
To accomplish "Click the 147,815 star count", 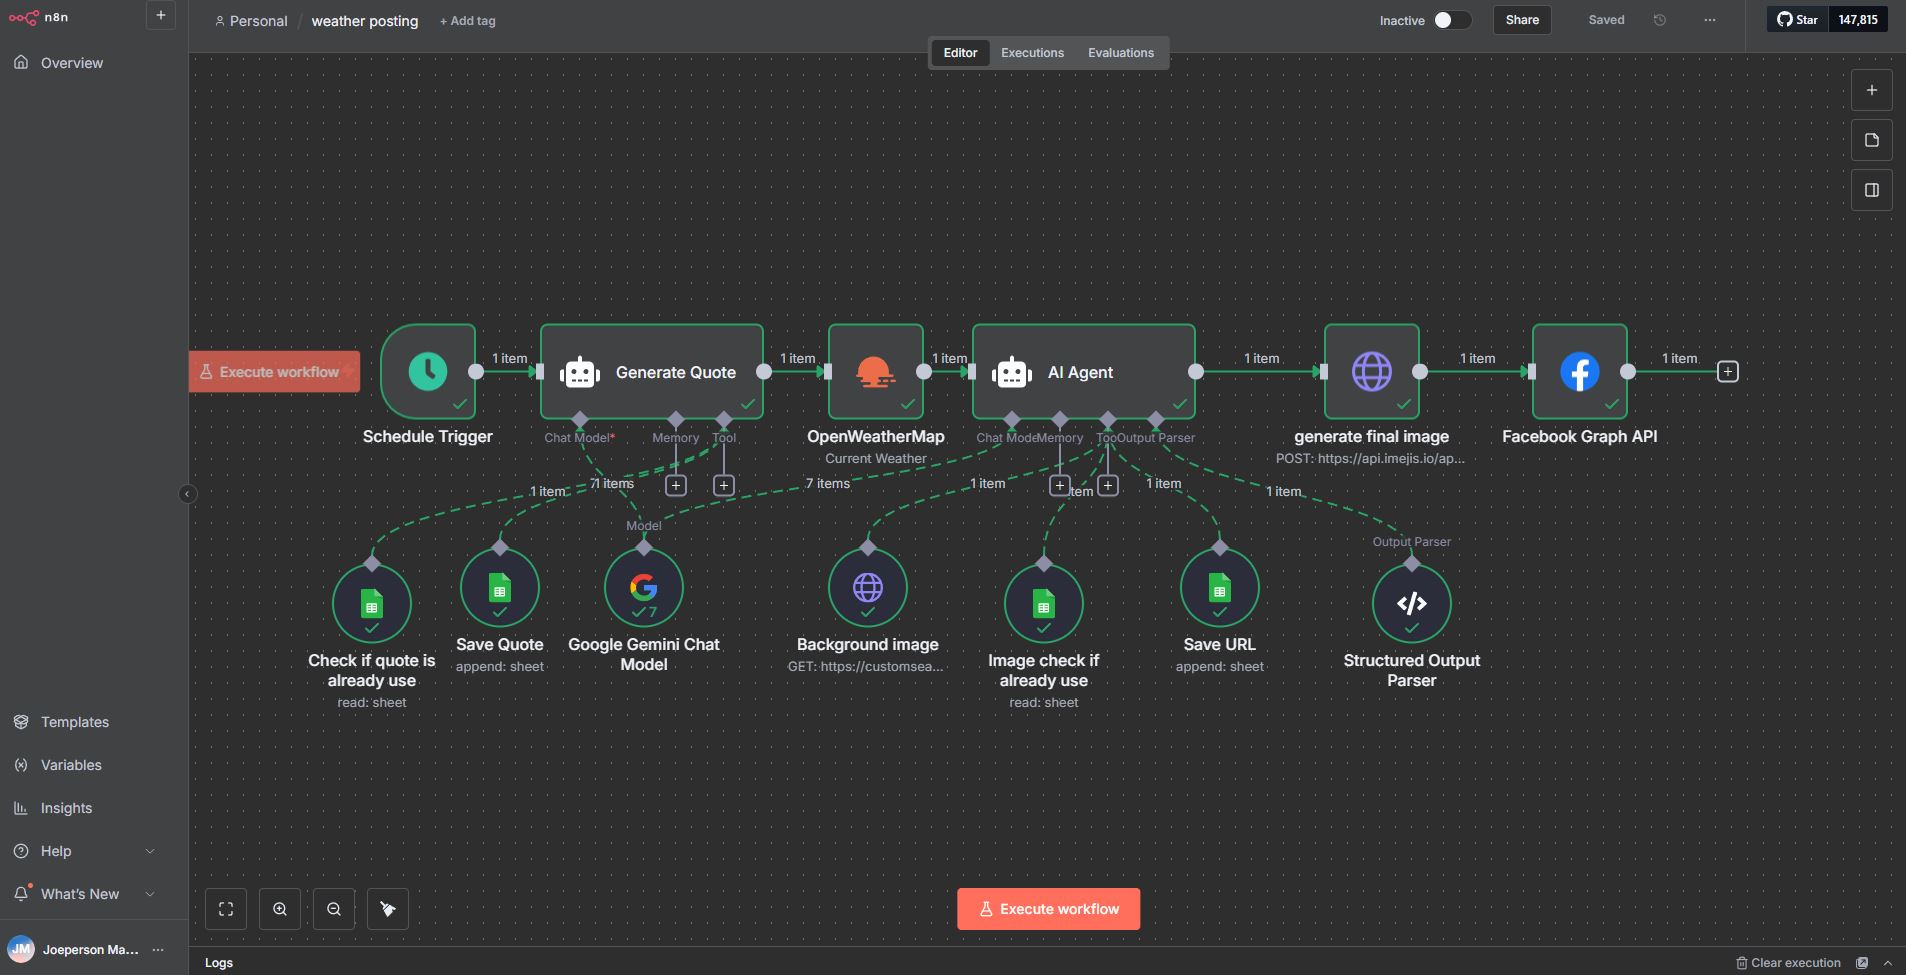I will [1858, 19].
